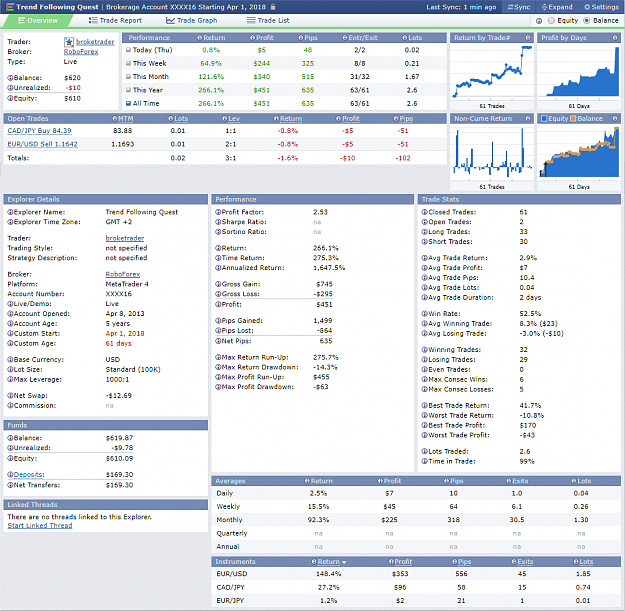Click the trader avatar icon beside broketrader
625x611 pixels.
[69, 41]
